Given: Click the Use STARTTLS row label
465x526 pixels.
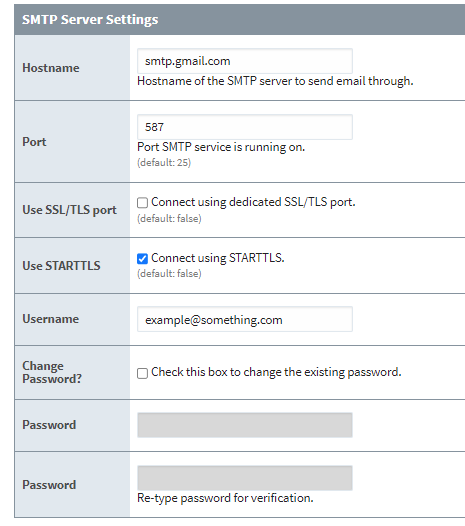Looking at the screenshot, I should point(61,266).
